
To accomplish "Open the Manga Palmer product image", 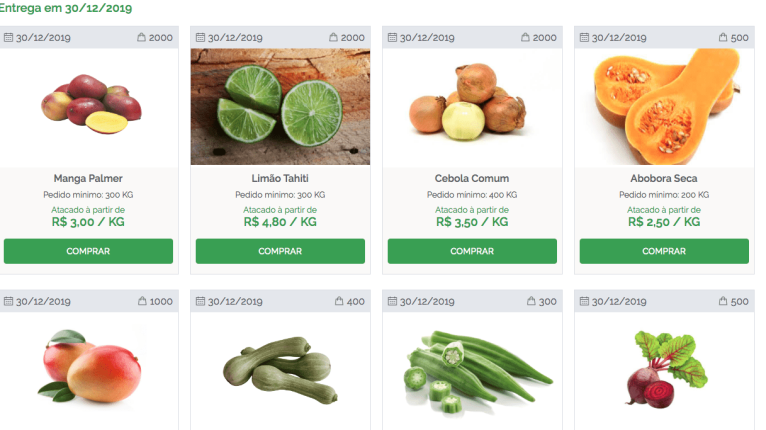I will 89,105.
